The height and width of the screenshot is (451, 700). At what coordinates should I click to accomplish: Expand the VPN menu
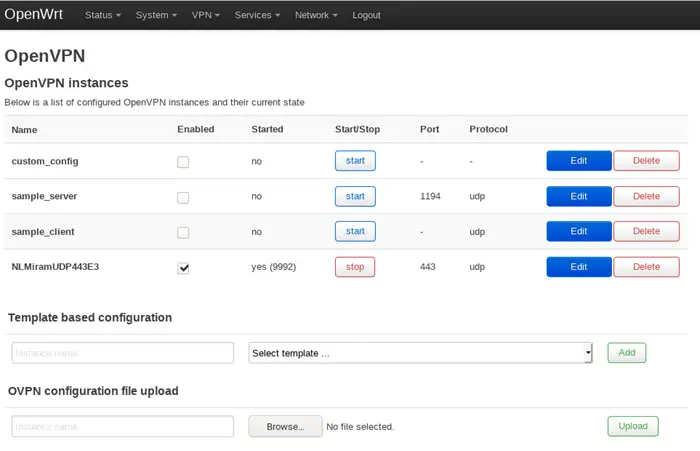point(206,15)
